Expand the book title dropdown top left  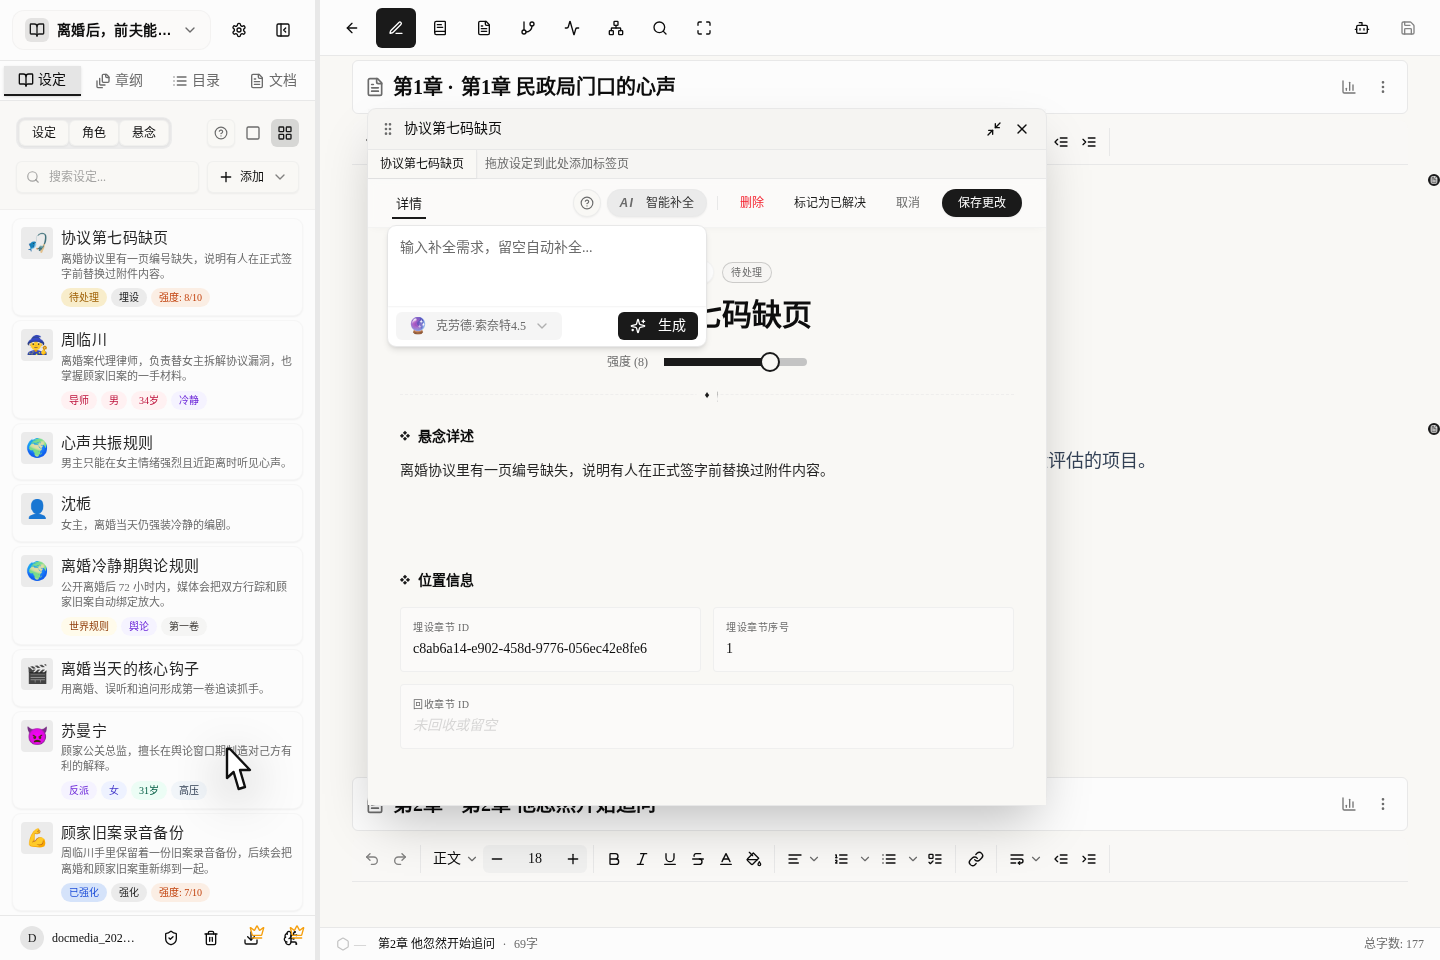[x=189, y=30]
